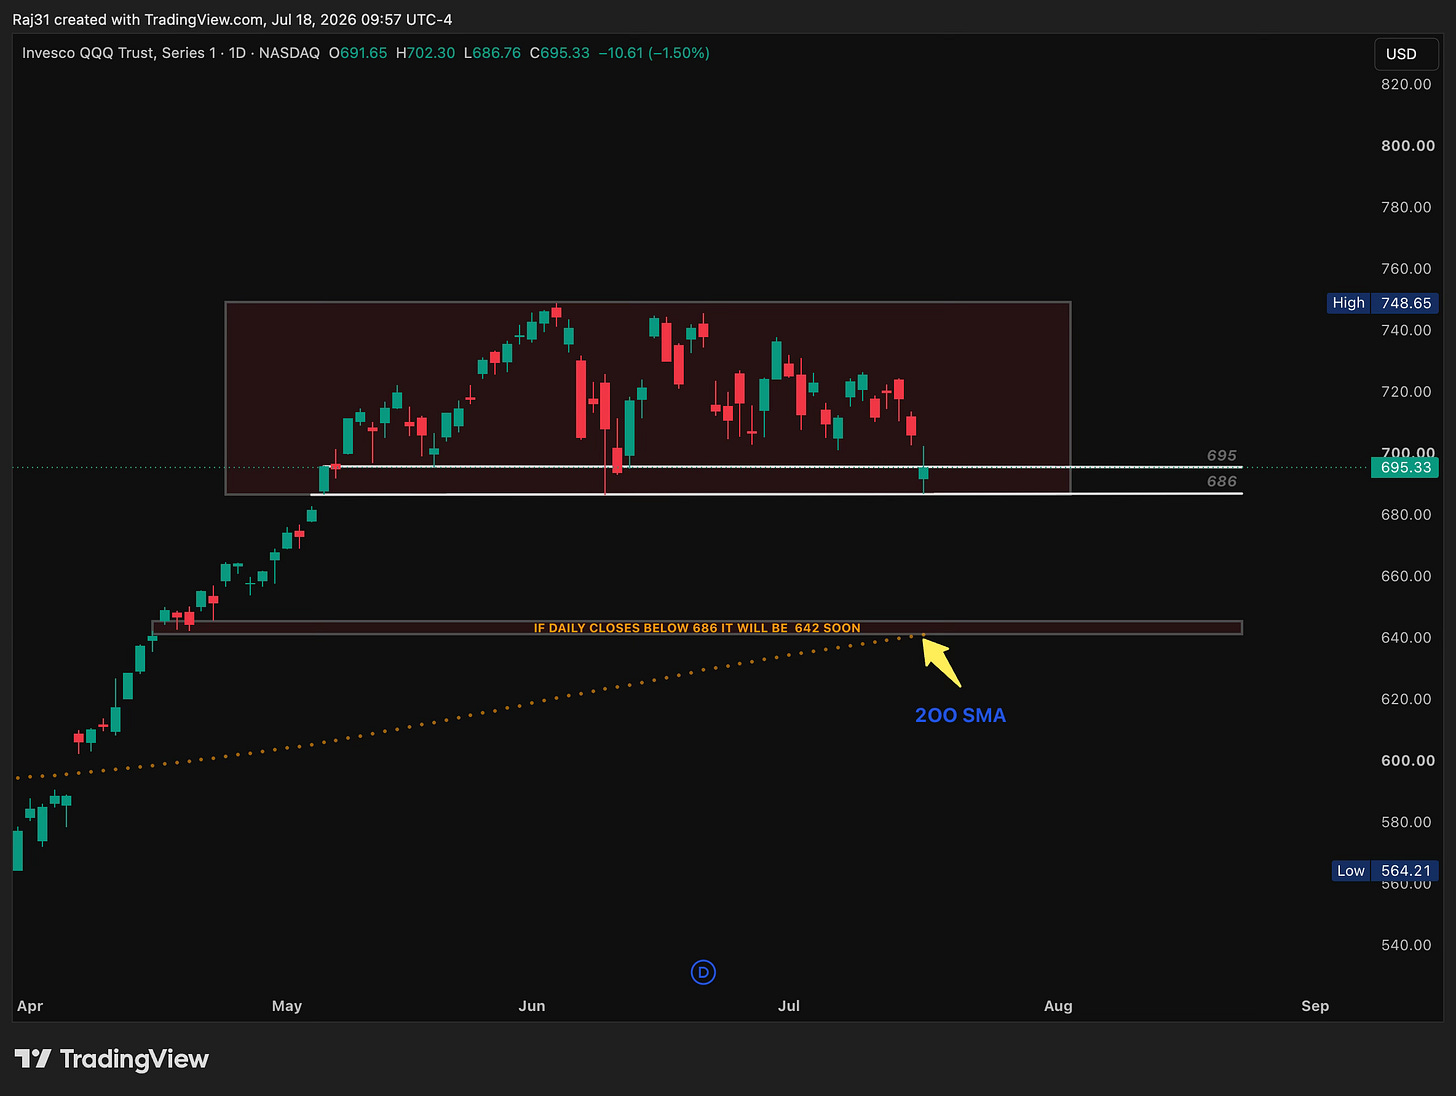Click the low value L686.76
The height and width of the screenshot is (1096, 1456).
[x=492, y=53]
